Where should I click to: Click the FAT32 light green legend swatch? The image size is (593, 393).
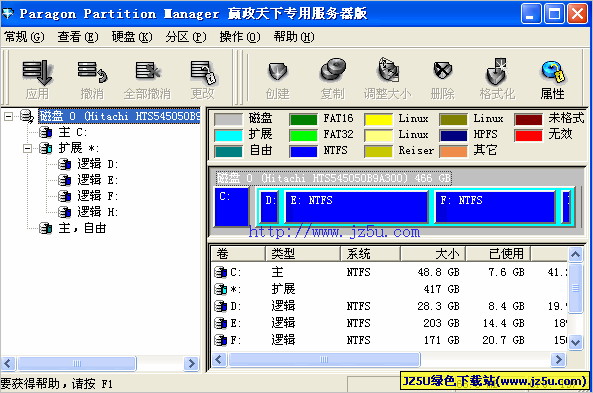[x=303, y=135]
